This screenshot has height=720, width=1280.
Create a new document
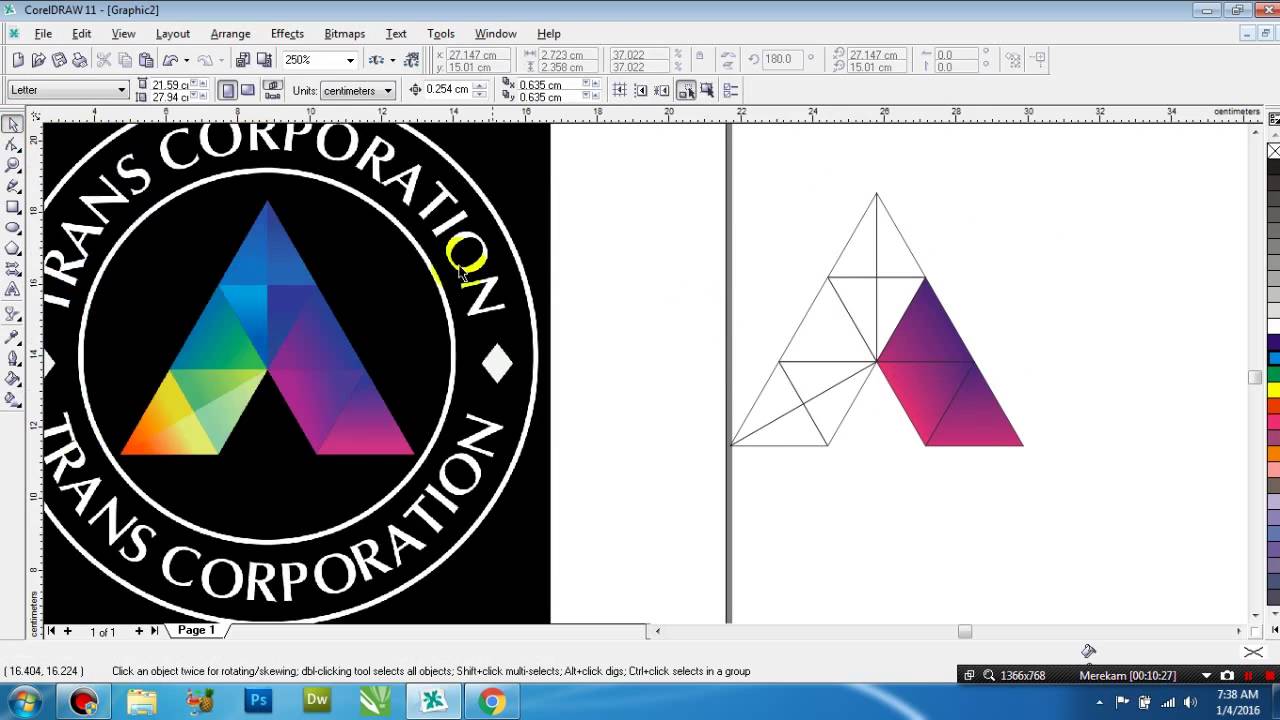18,60
